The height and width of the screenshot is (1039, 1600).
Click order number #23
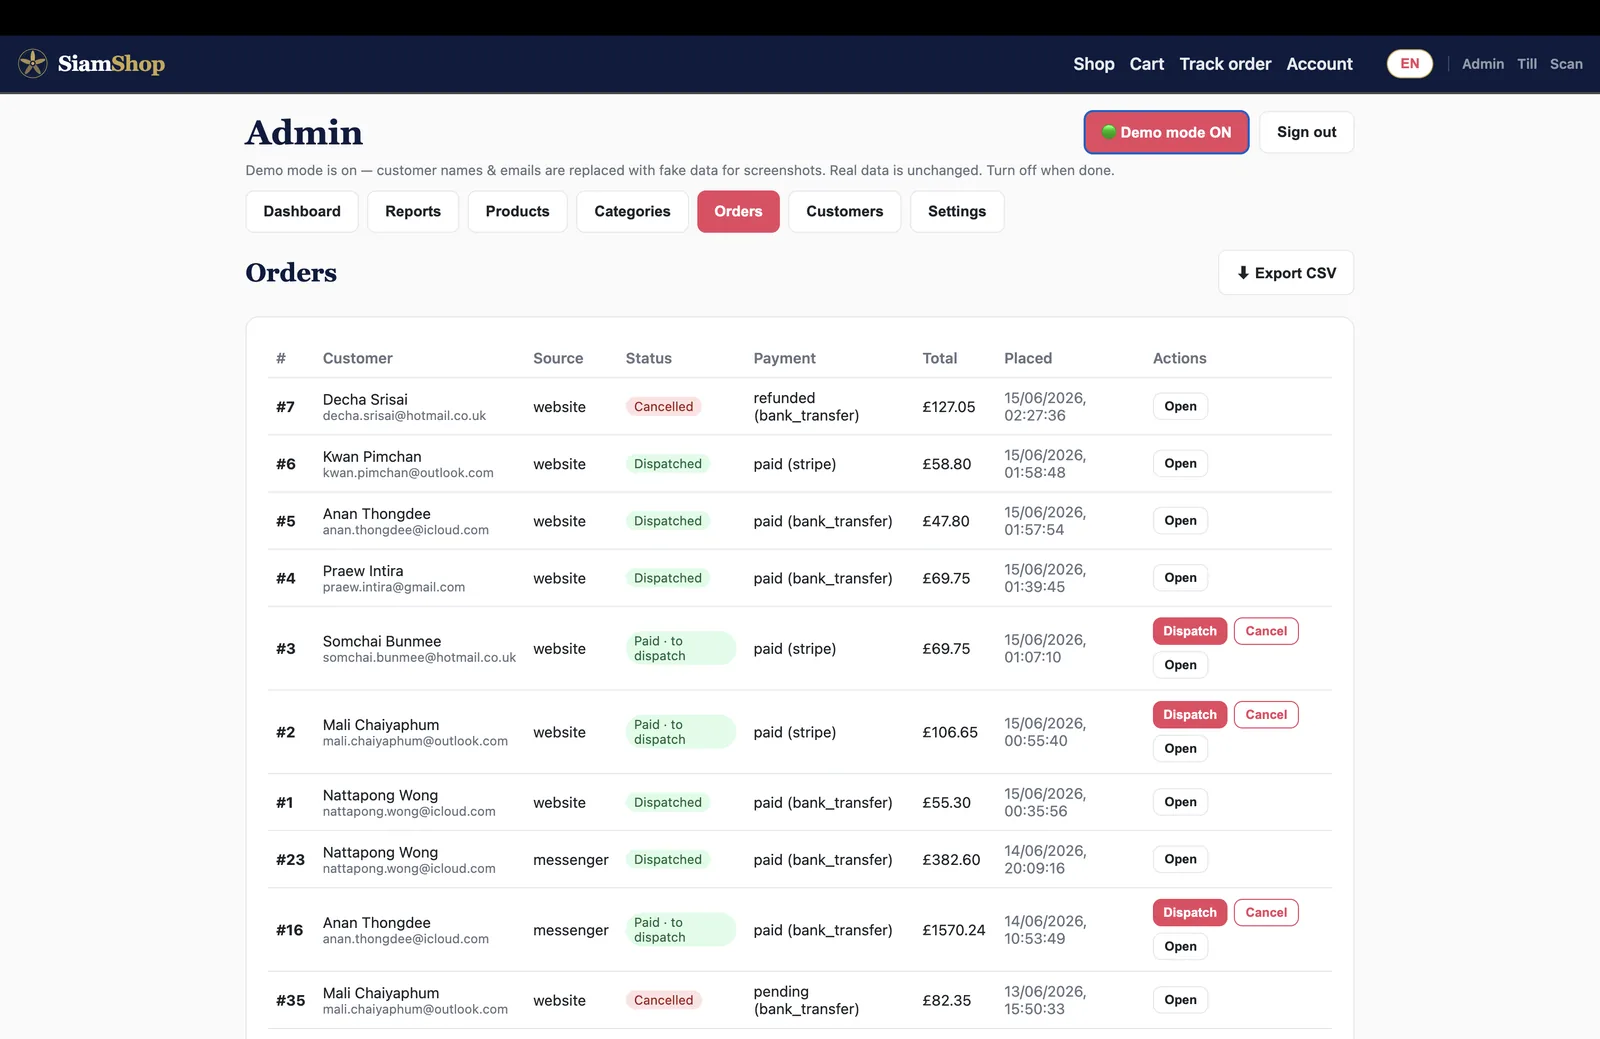(290, 860)
